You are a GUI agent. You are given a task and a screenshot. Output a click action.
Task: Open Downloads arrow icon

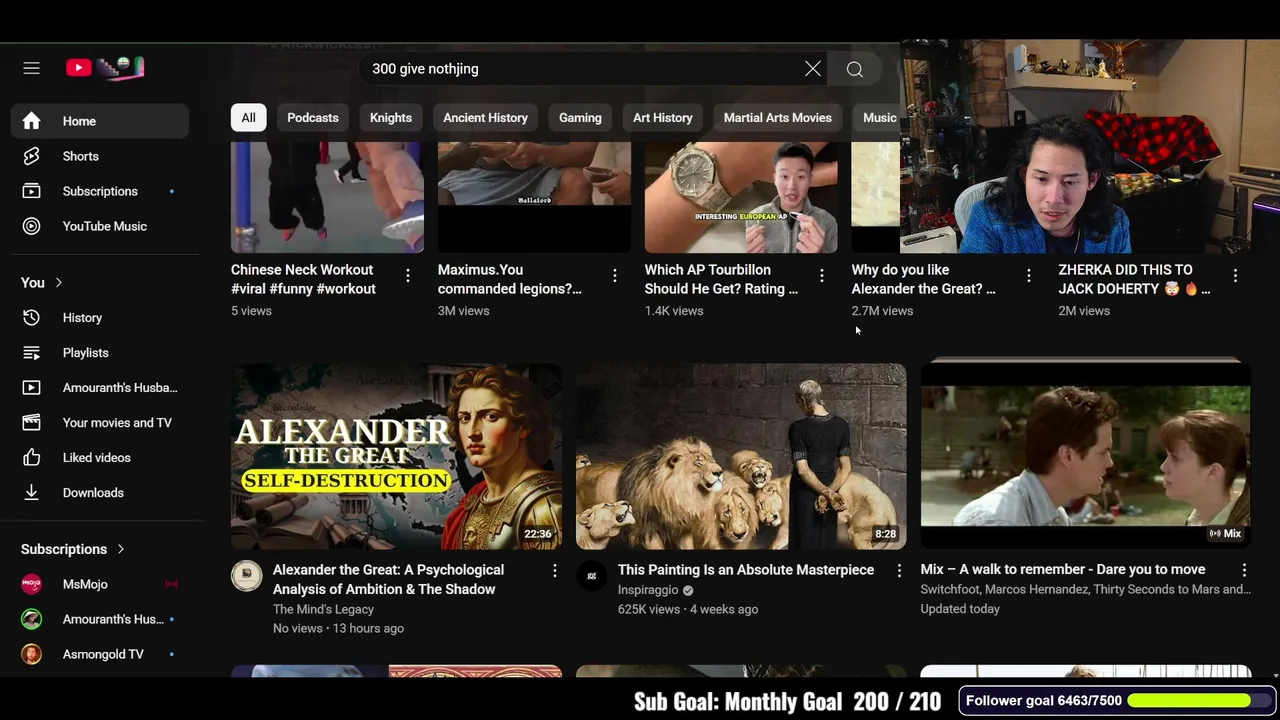click(31, 493)
